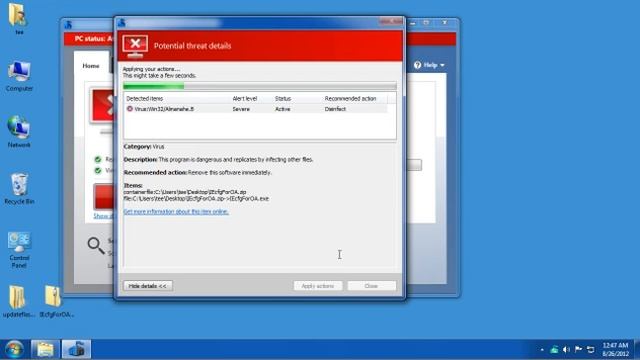Select the Control Panel desktop icon

point(19,250)
